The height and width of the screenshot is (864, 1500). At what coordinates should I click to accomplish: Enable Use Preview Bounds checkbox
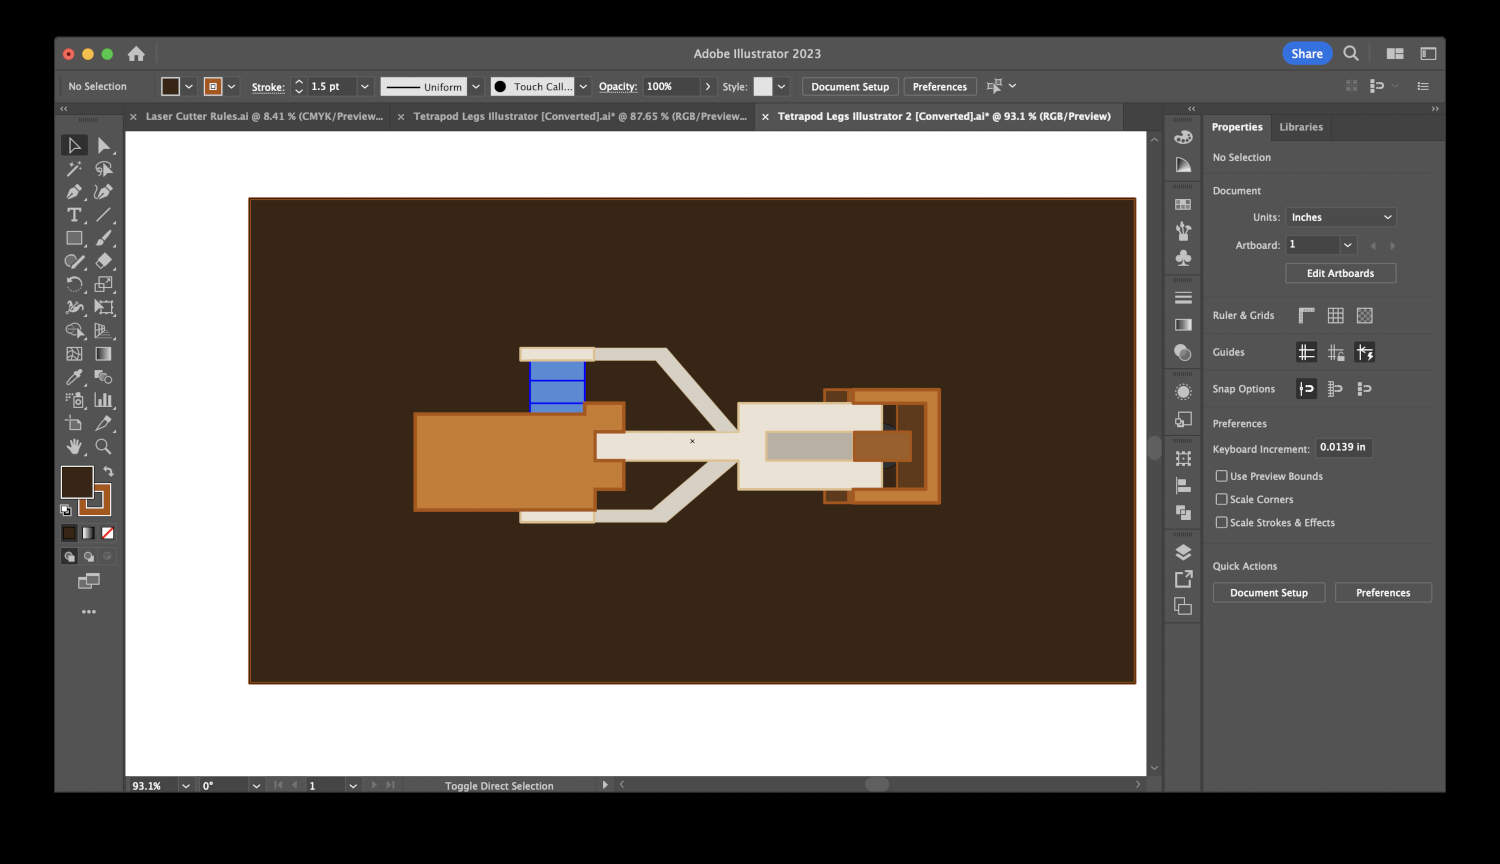(x=1221, y=476)
